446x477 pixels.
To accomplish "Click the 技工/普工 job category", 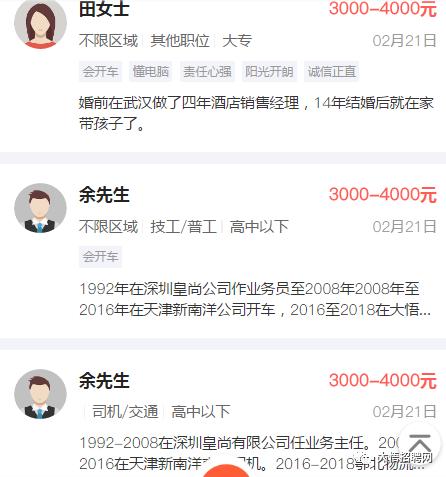I will coord(184,227).
